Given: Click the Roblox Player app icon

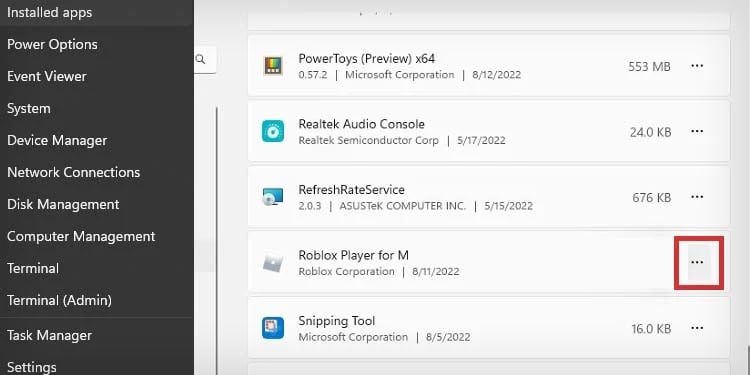Looking at the screenshot, I should point(273,262).
